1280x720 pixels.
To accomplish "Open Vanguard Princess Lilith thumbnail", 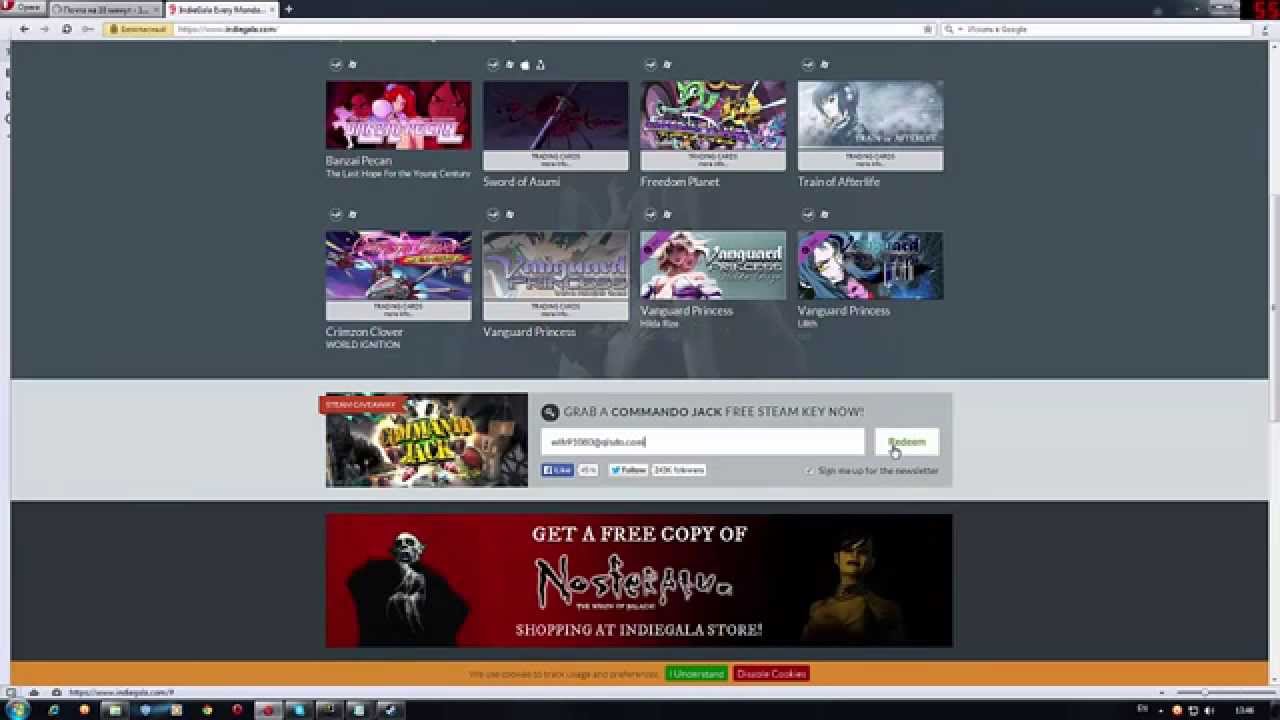I will coord(870,265).
